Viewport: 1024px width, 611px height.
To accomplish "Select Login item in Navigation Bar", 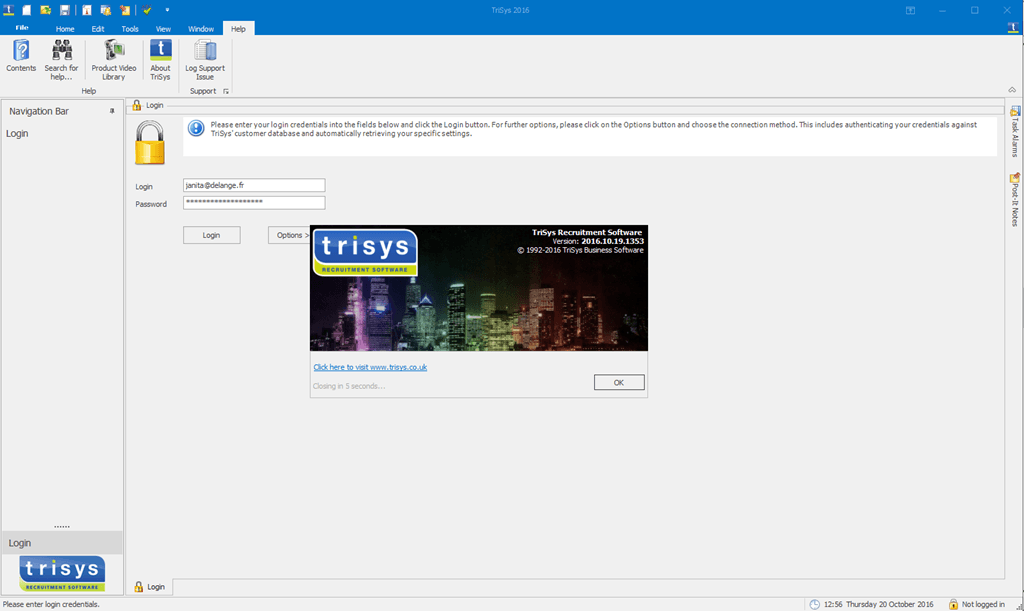I will [17, 133].
